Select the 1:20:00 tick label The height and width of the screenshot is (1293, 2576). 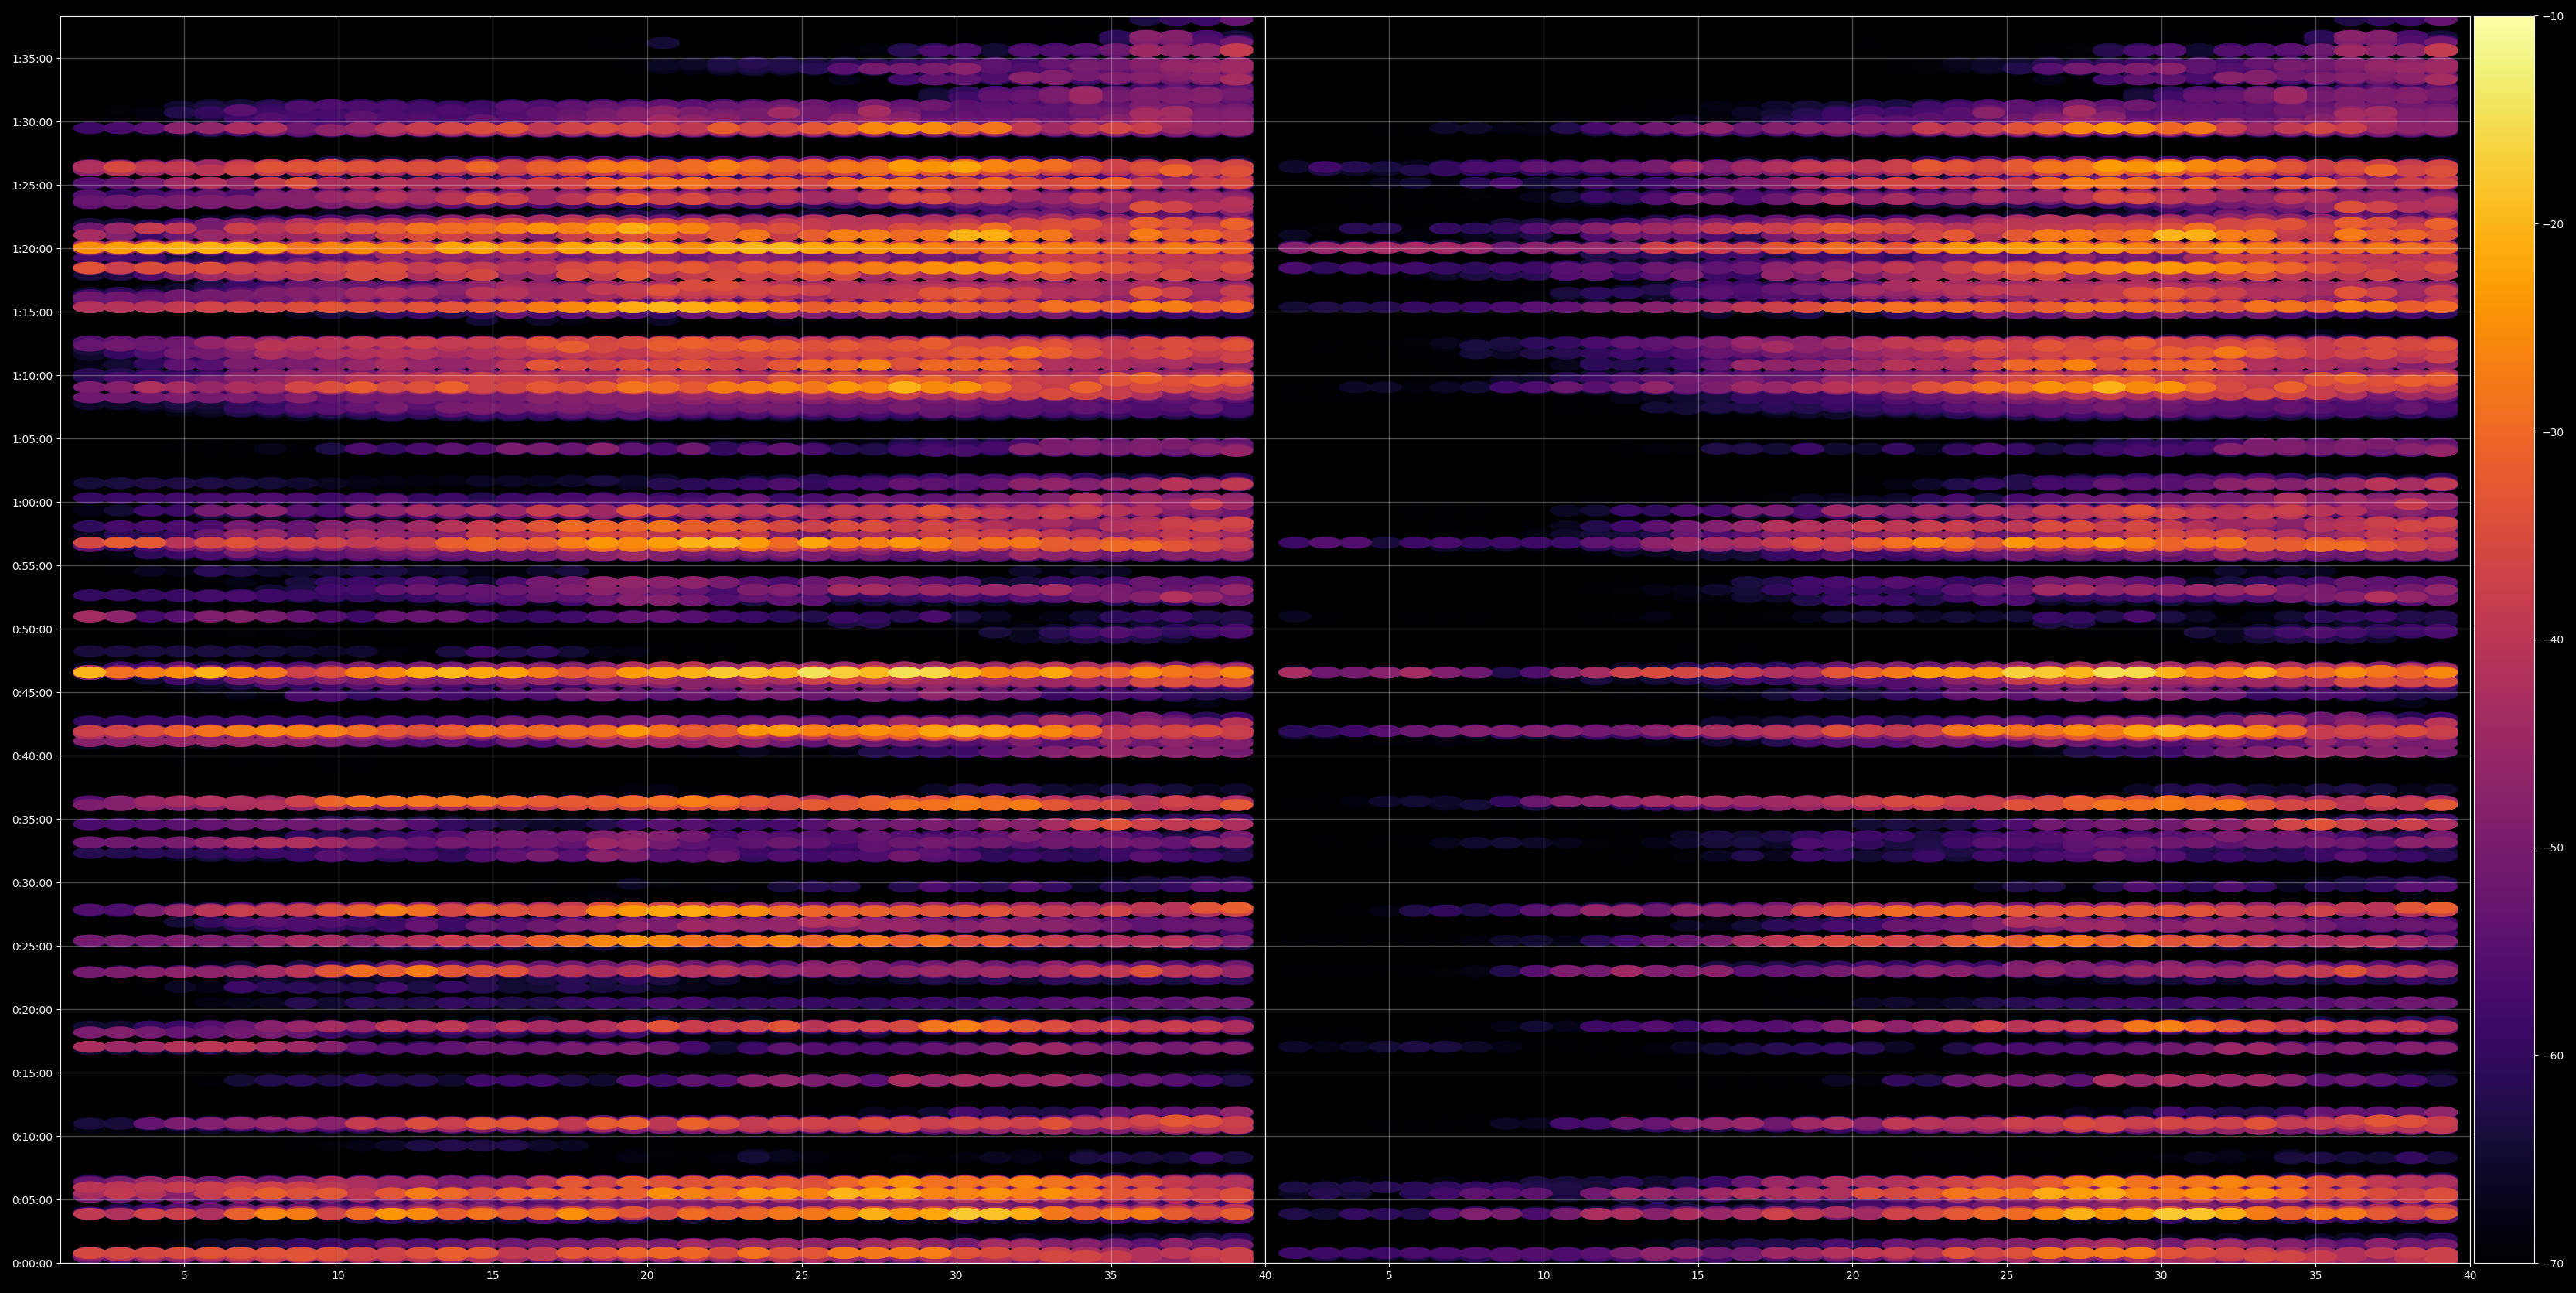tap(33, 248)
